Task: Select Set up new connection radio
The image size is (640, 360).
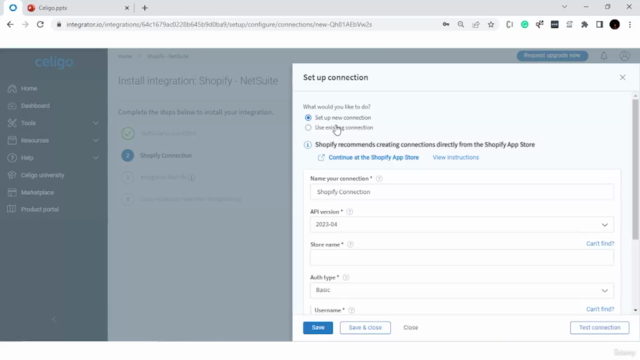Action: coord(308,118)
